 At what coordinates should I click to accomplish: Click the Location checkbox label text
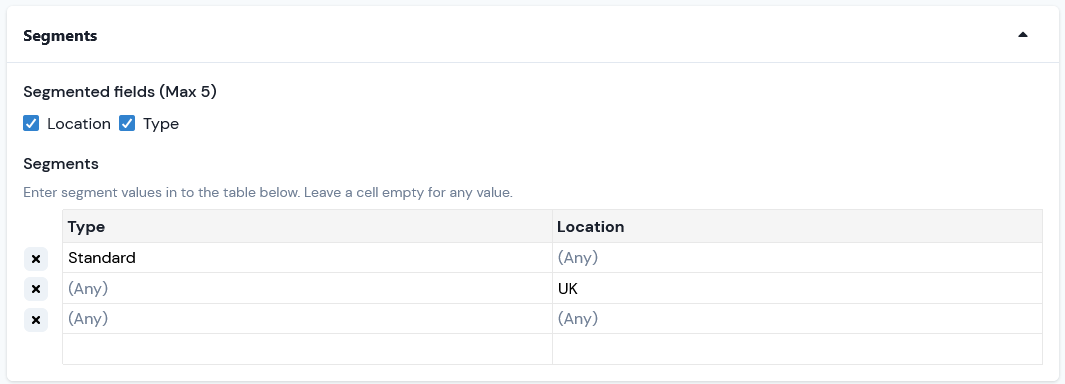tap(79, 124)
